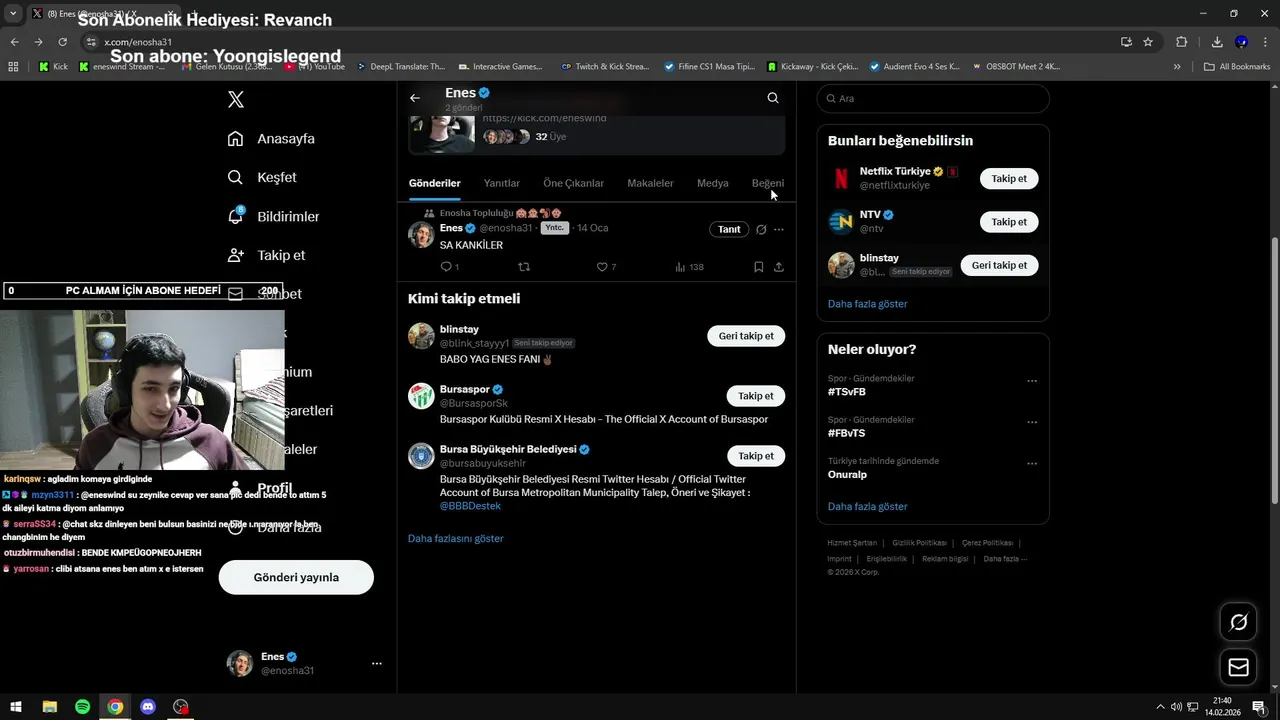Viewport: 1280px width, 720px height.
Task: Open more options on SA KANKİLER post
Action: [779, 229]
